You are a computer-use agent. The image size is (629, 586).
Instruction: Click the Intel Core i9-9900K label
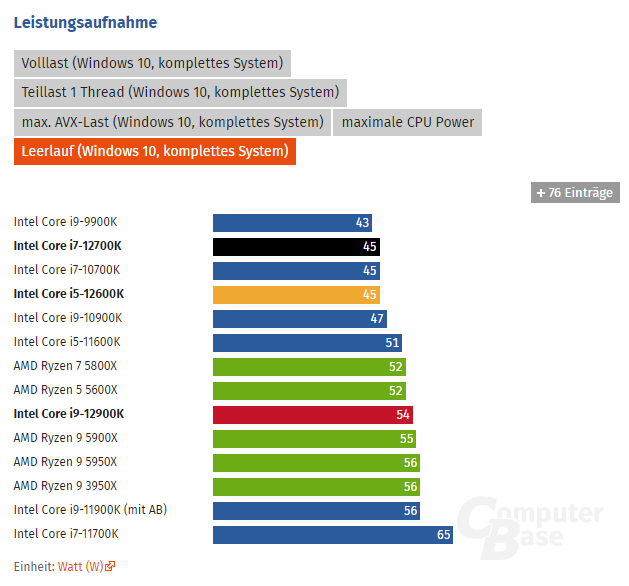65,222
